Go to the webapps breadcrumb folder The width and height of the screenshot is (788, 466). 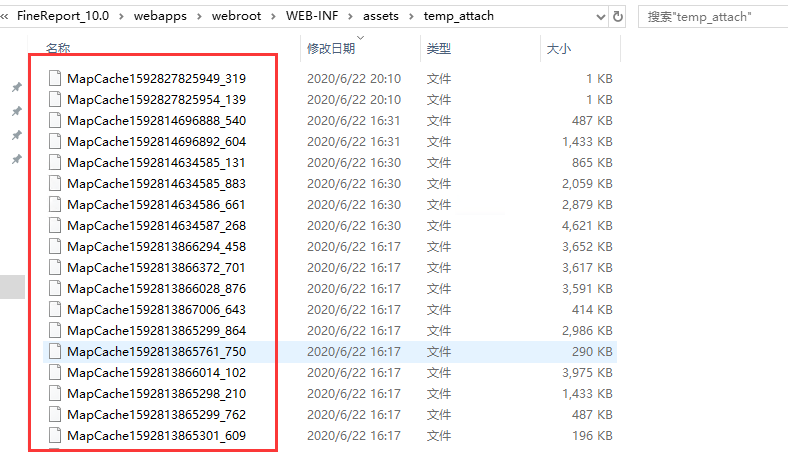click(160, 16)
